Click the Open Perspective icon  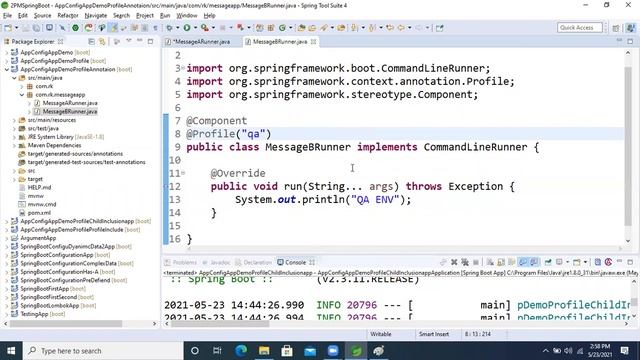616,28
